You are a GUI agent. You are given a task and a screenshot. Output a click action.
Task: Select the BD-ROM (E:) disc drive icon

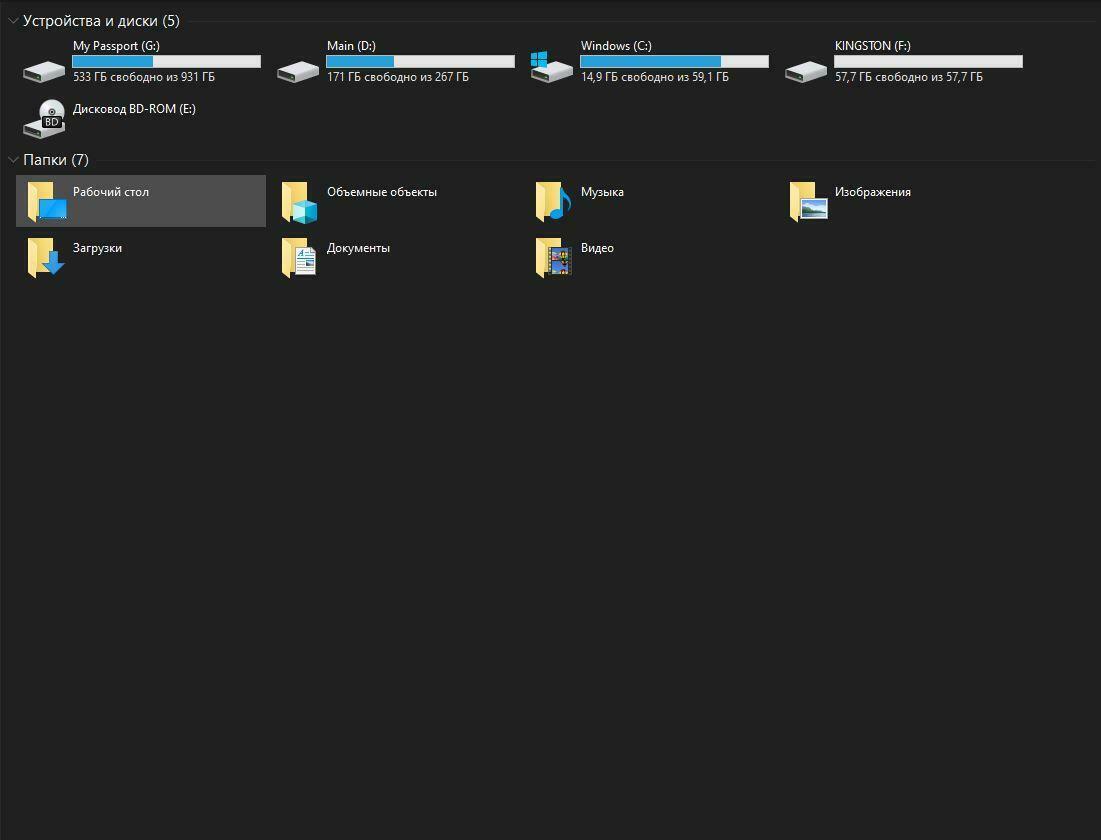point(44,119)
